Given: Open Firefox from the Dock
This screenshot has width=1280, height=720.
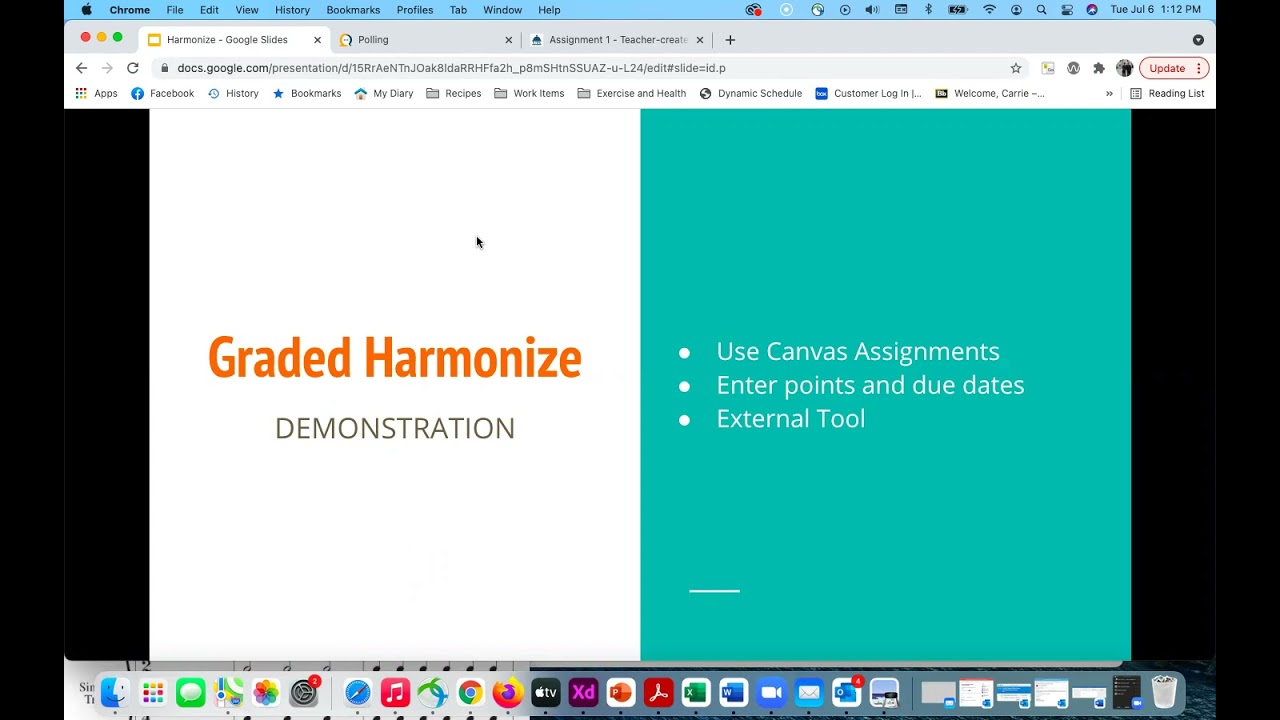Looking at the screenshot, I should coord(508,692).
